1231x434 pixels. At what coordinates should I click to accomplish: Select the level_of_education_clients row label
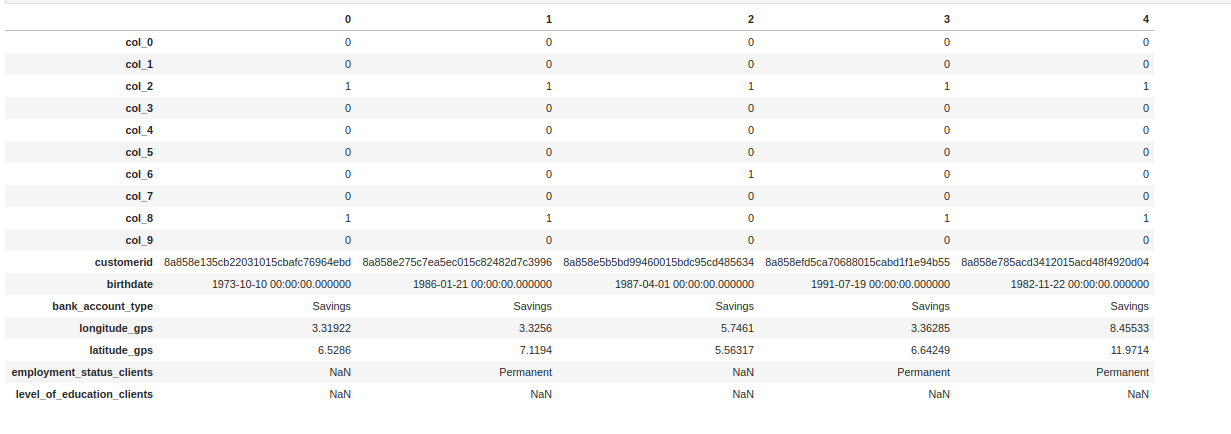[84, 394]
